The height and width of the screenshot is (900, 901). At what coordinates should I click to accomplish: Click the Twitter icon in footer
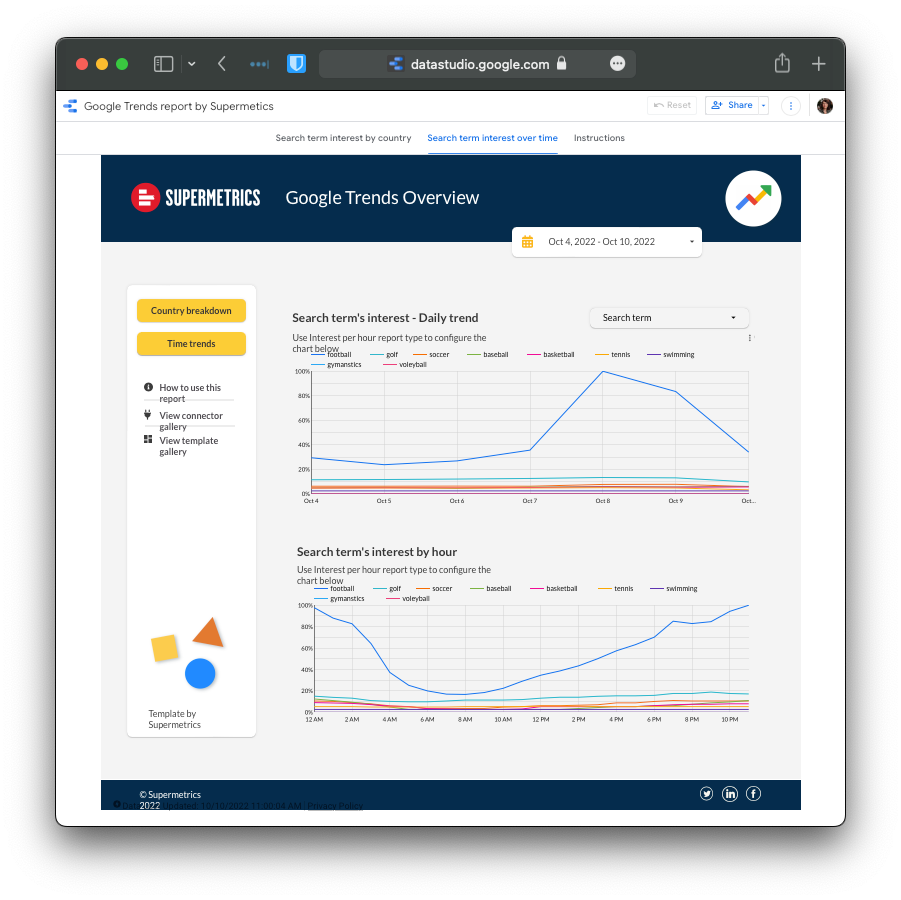pos(706,793)
